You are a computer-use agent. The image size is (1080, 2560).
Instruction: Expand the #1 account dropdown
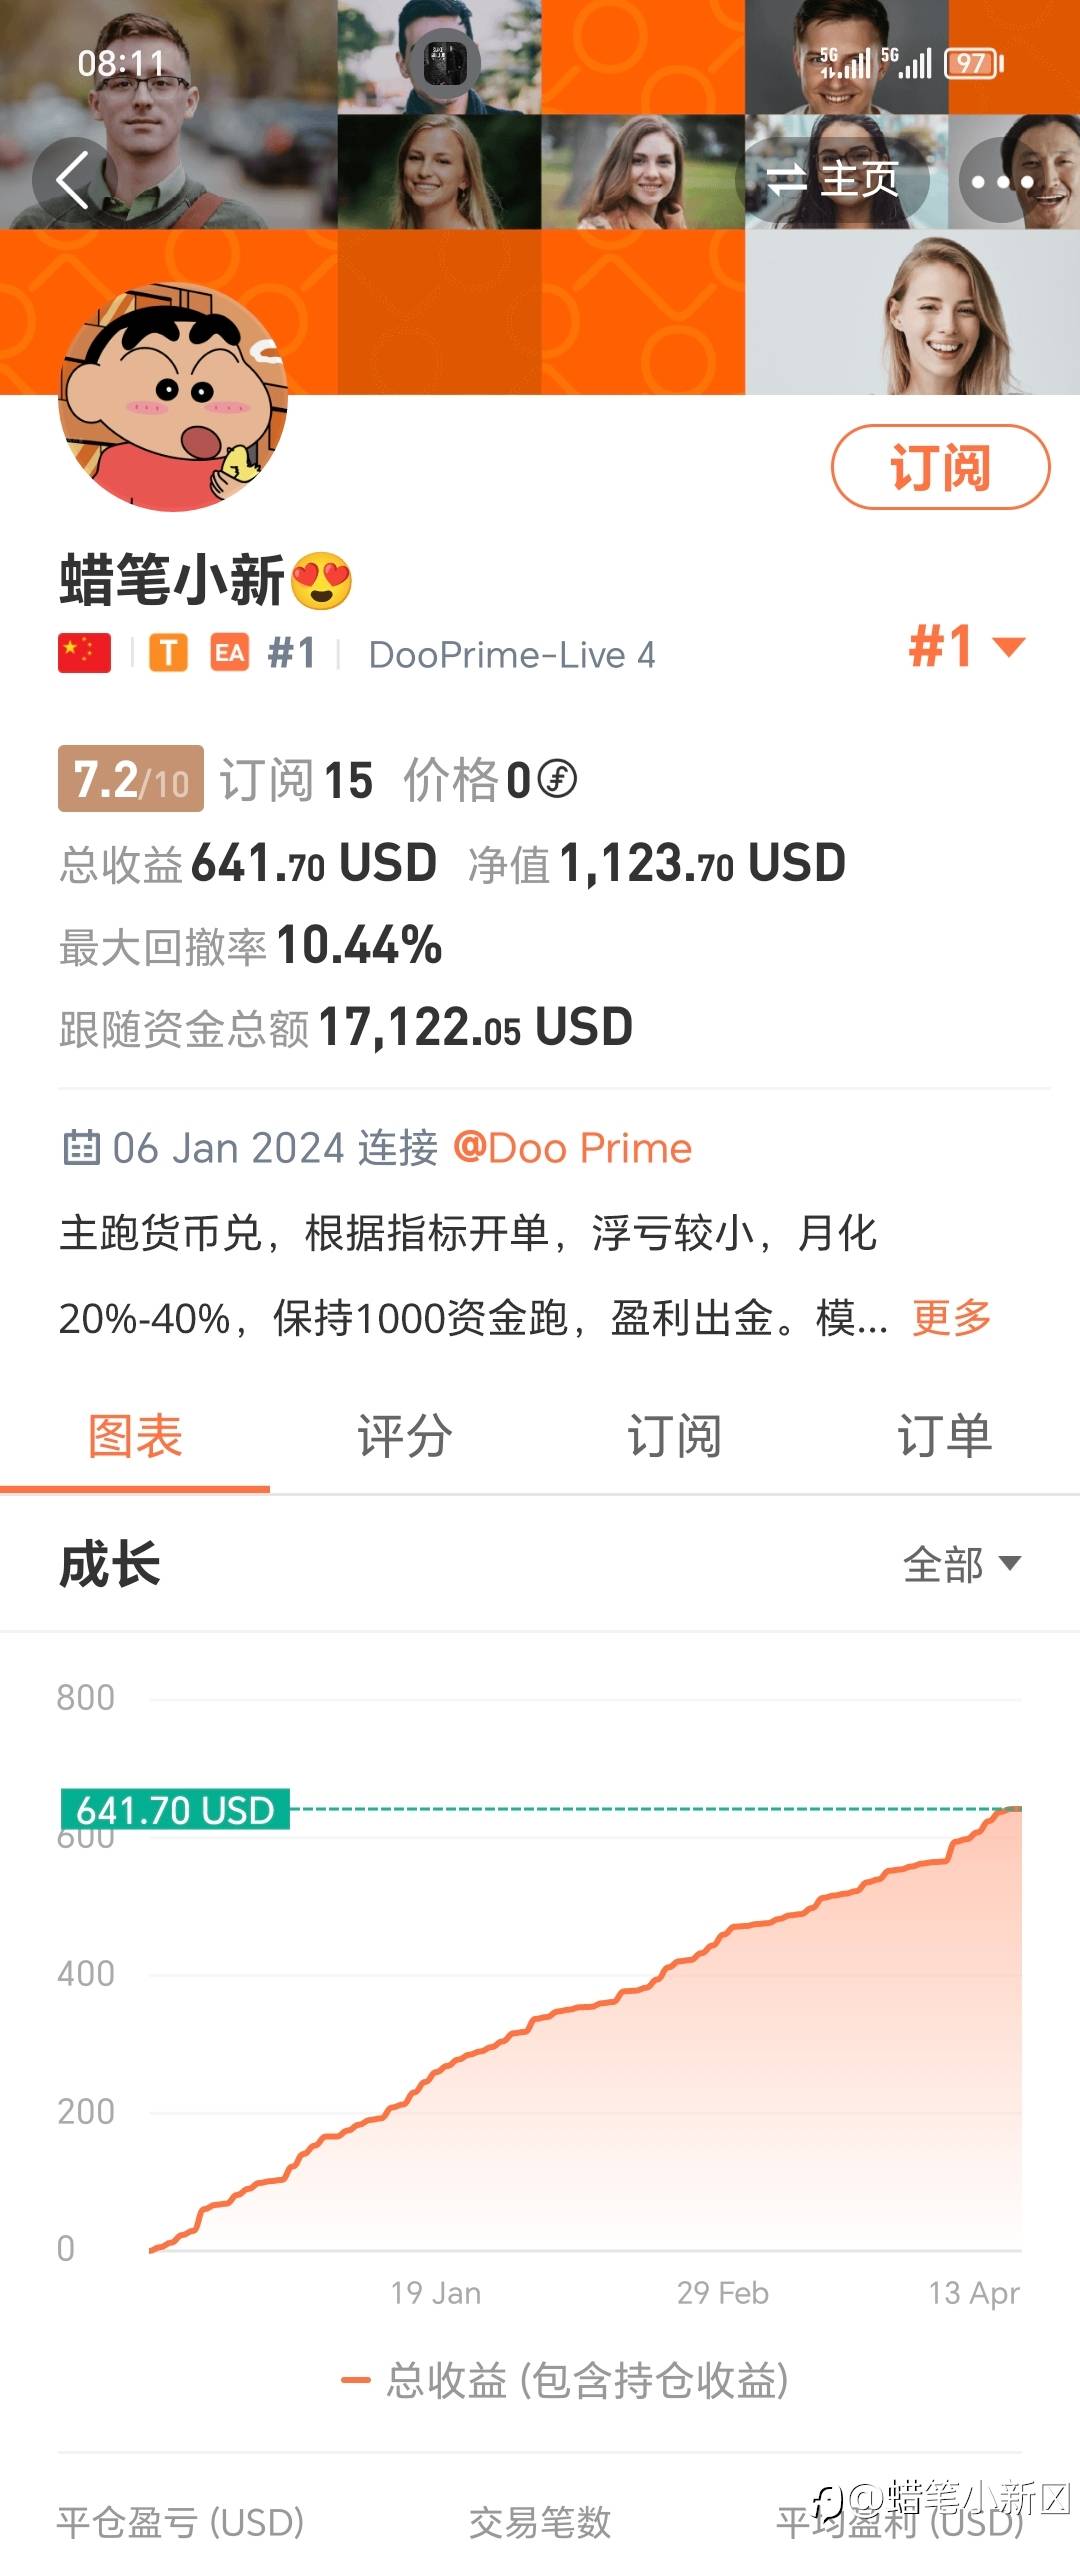965,646
